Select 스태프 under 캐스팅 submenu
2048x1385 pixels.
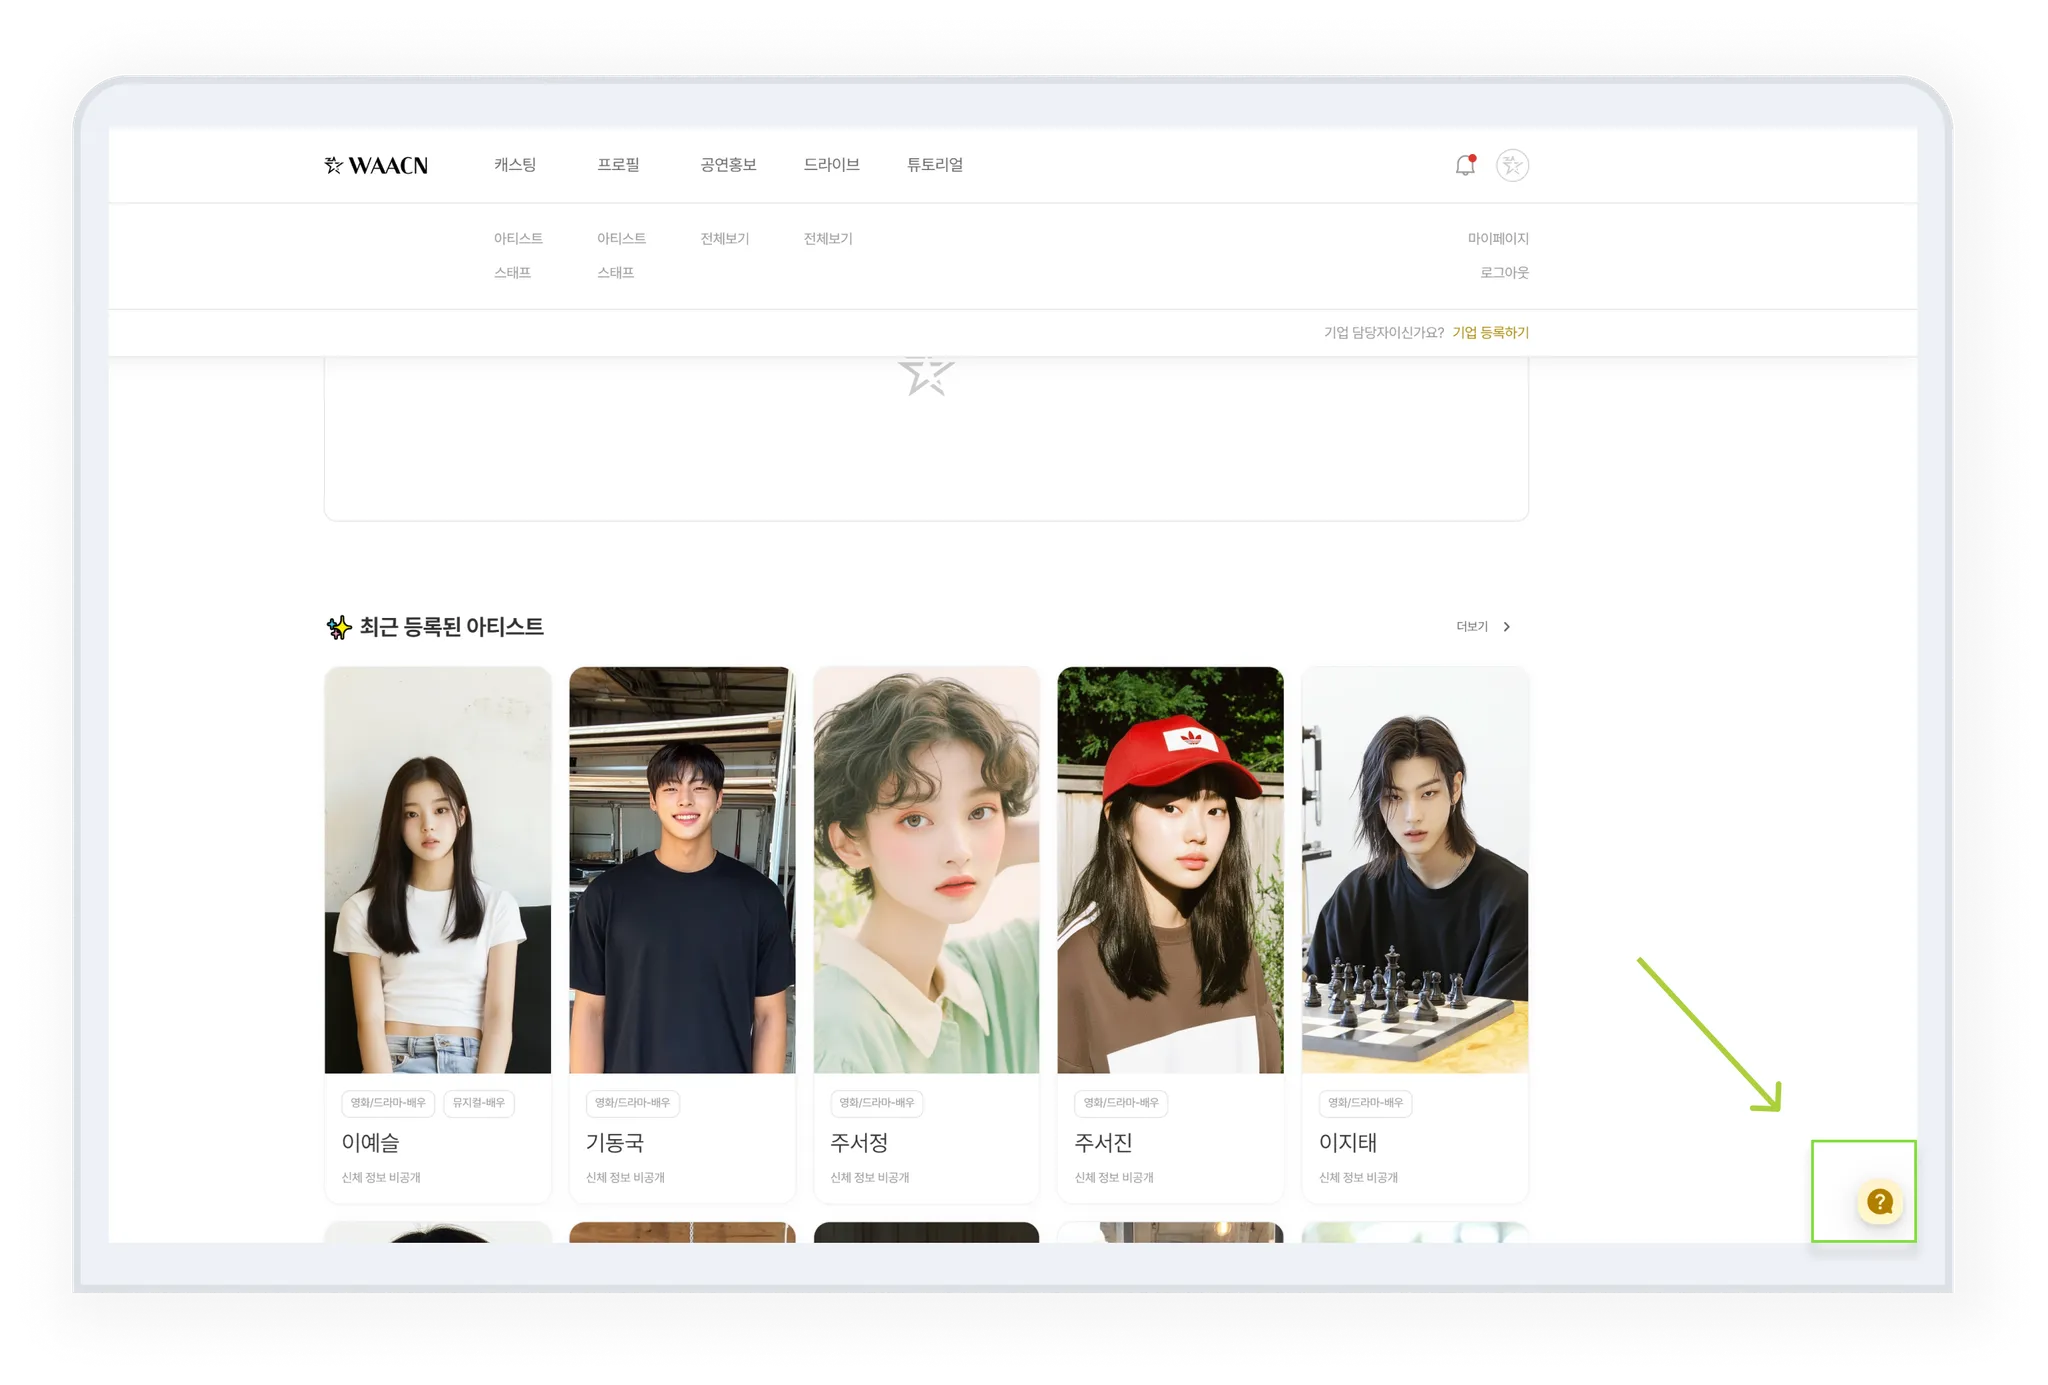pyautogui.click(x=512, y=273)
